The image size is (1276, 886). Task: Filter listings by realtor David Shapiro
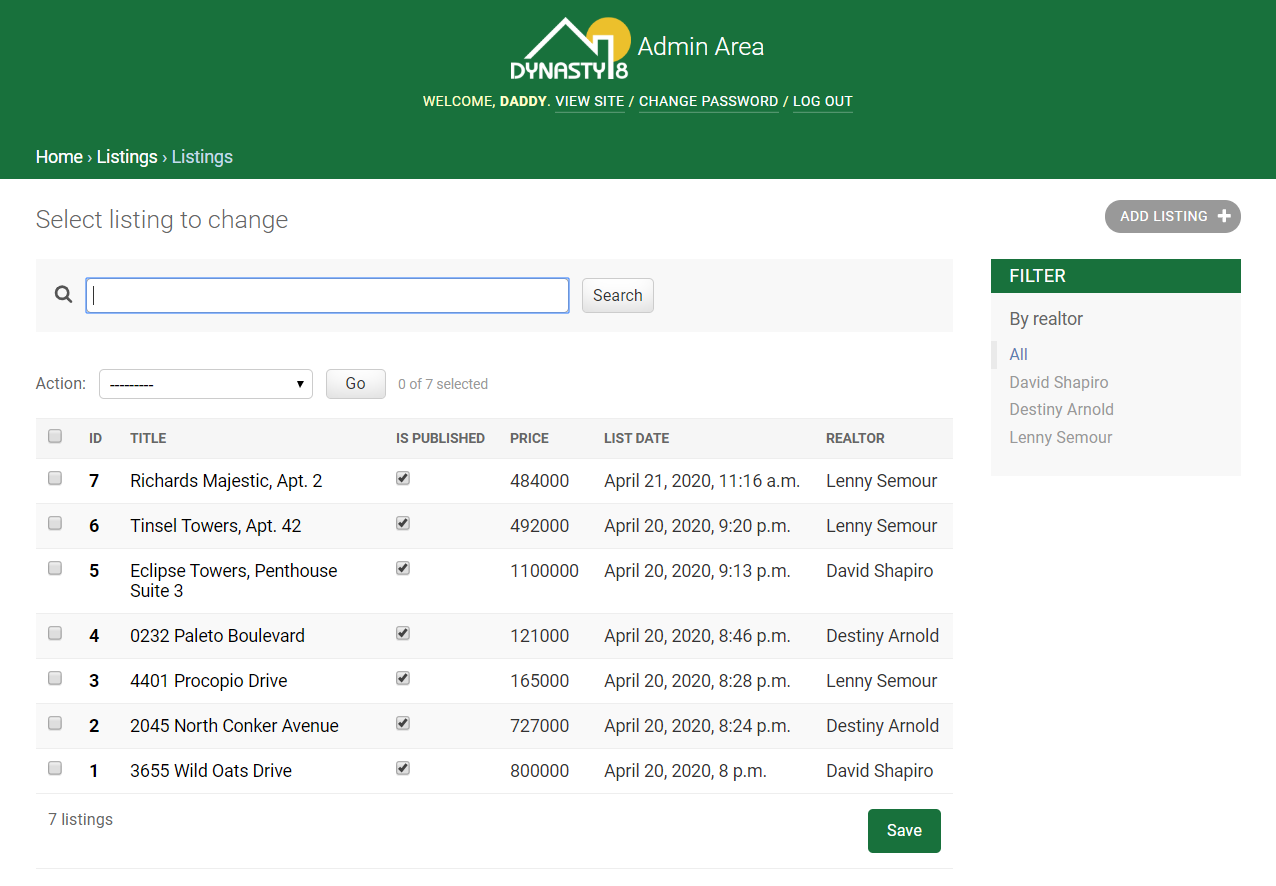[x=1058, y=382]
